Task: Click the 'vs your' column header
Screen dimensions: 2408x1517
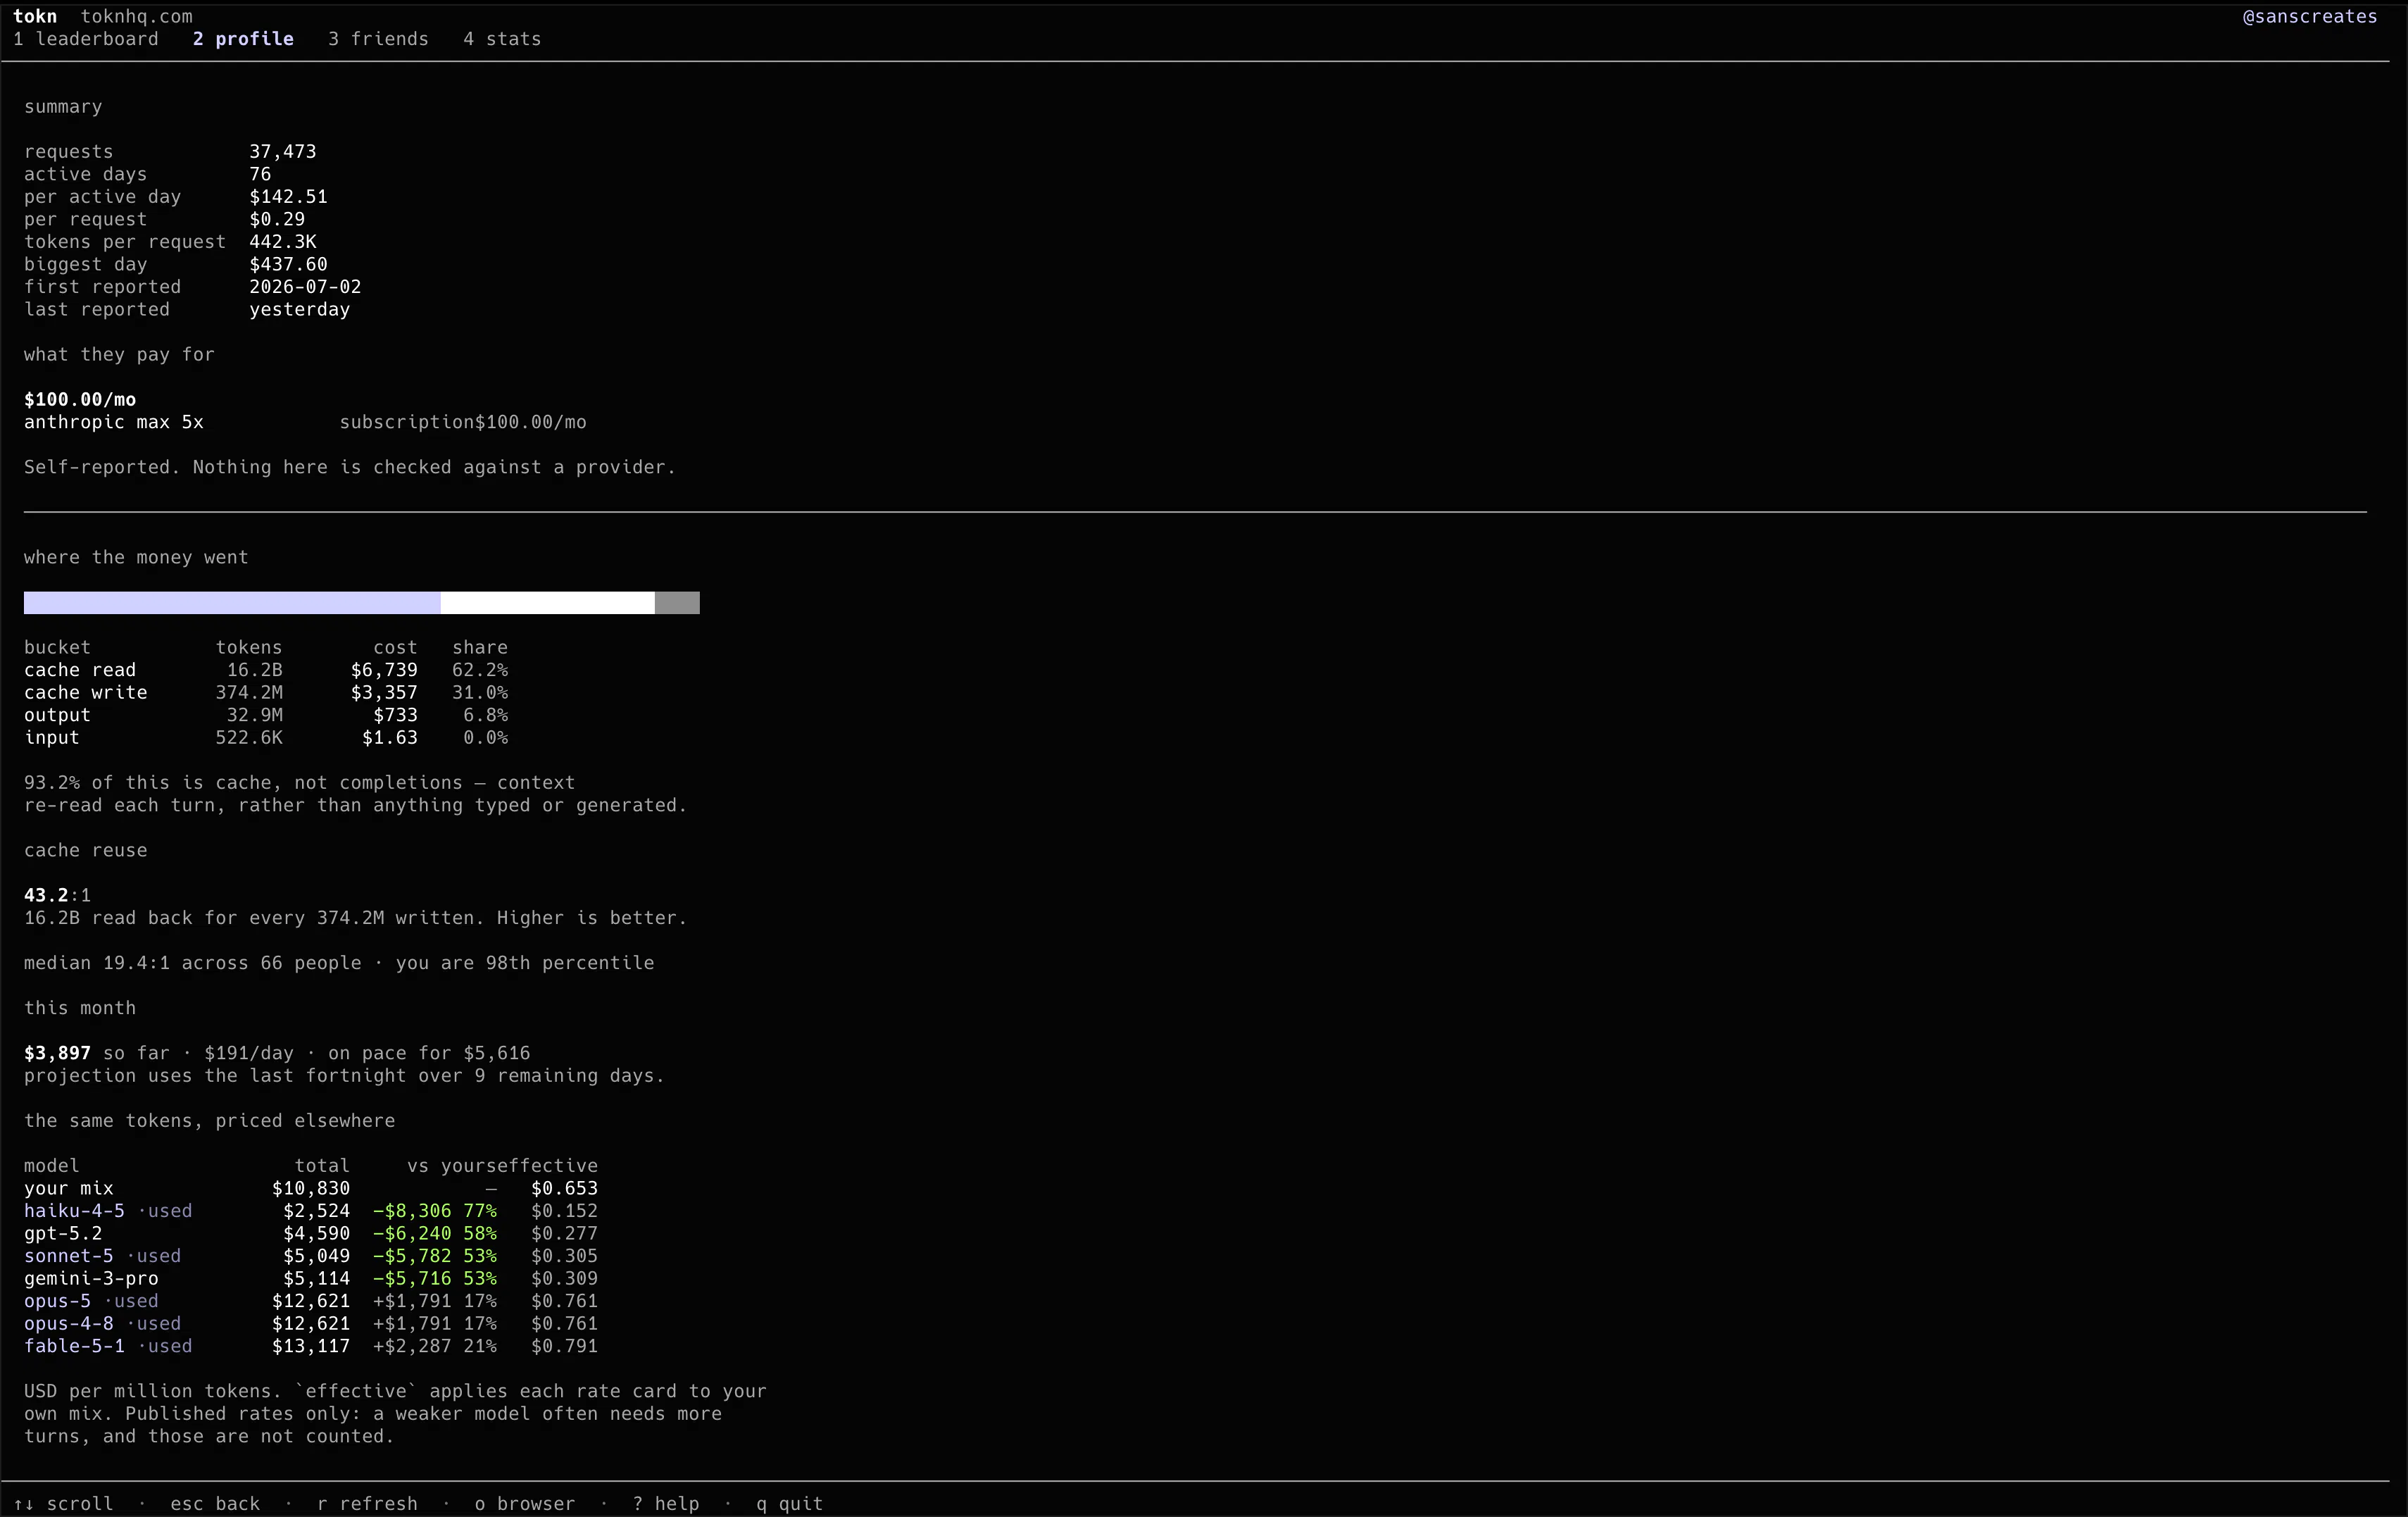Action: coord(452,1166)
